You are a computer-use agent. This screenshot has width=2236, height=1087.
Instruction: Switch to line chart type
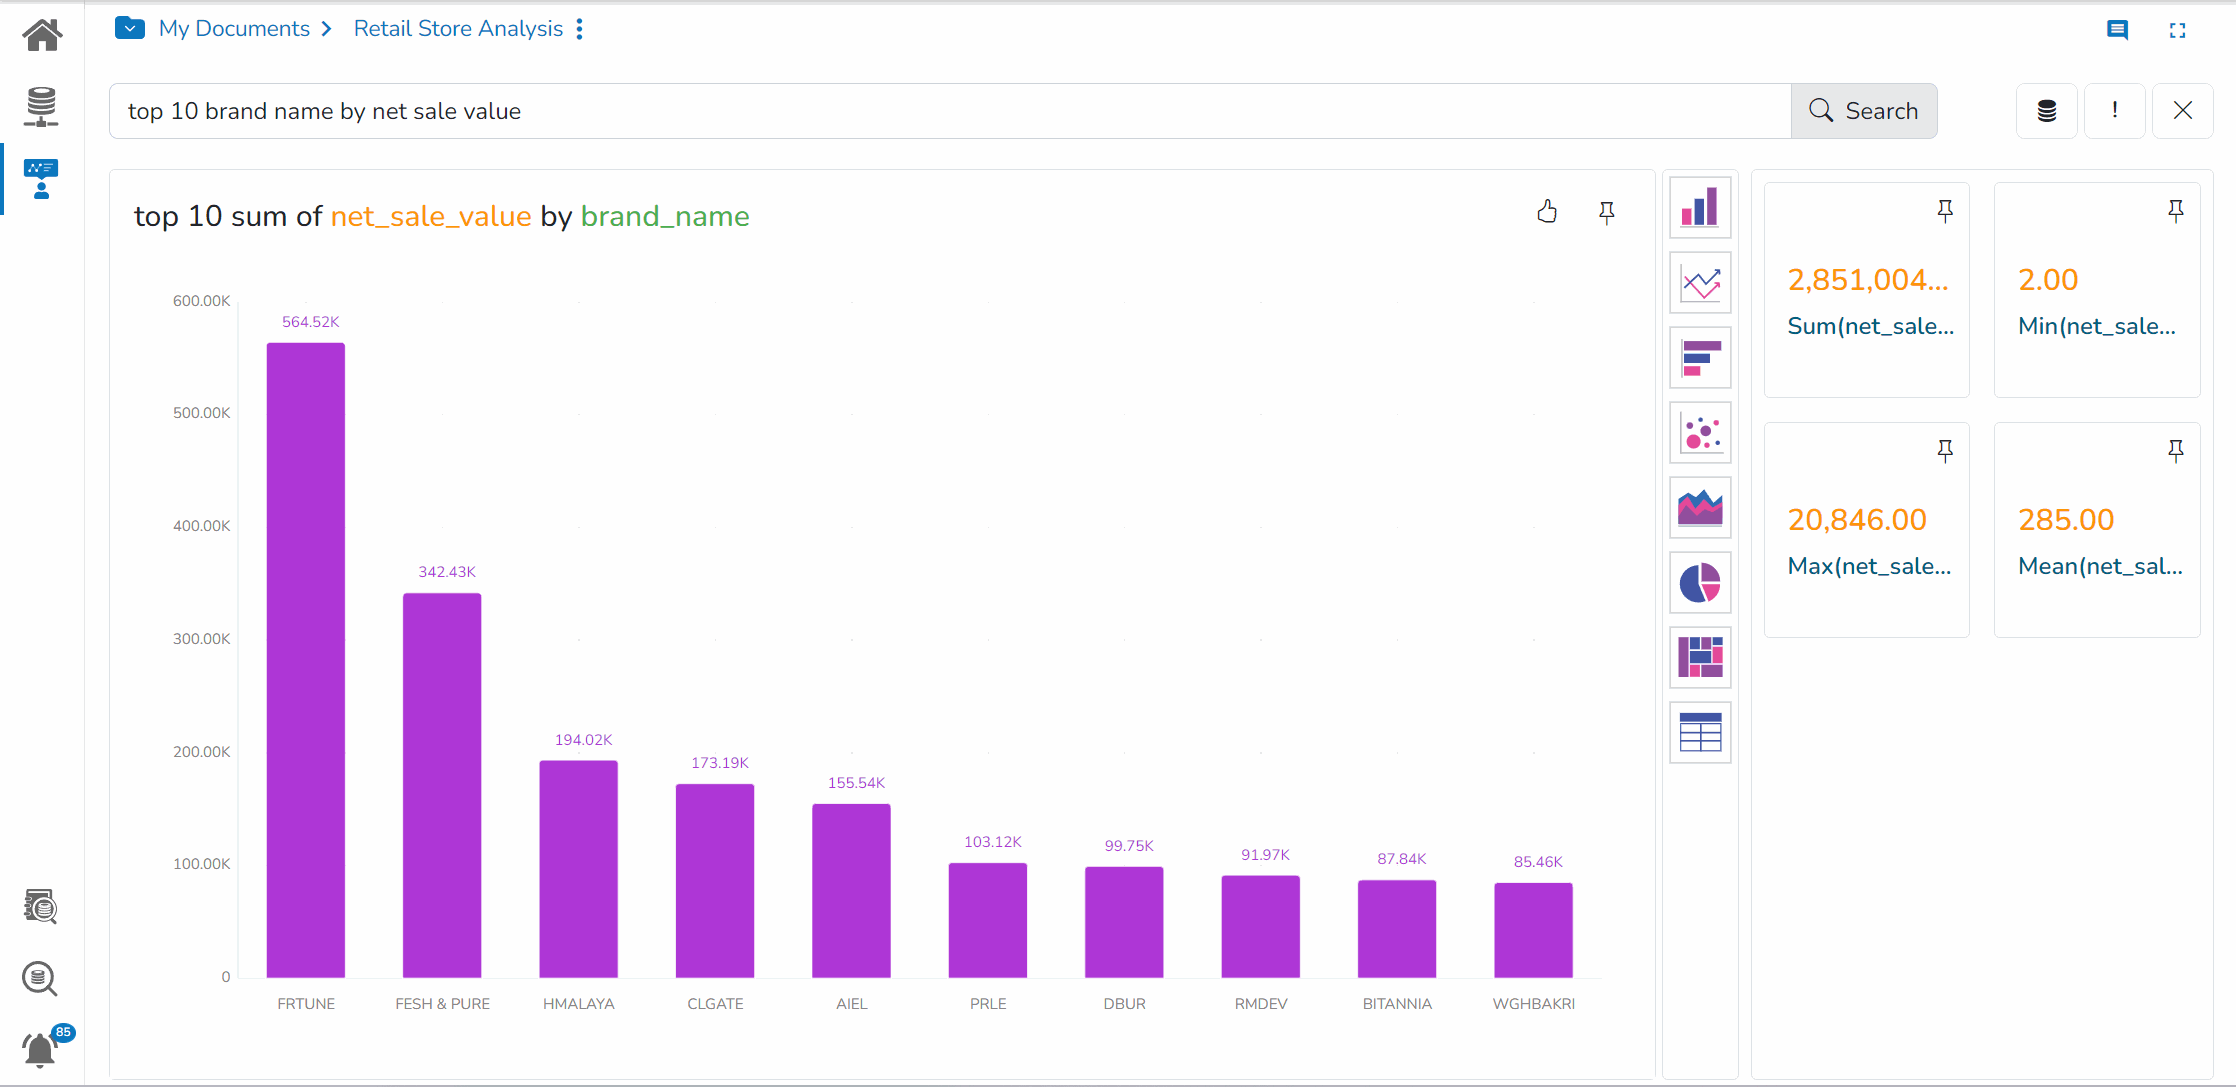[x=1700, y=282]
